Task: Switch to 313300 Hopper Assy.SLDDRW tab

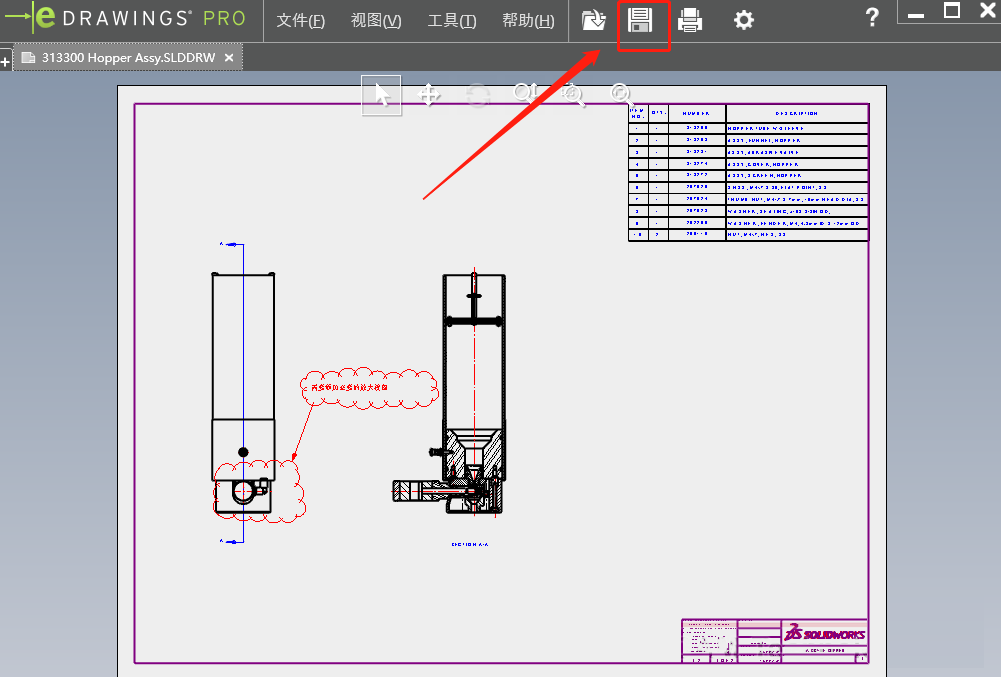Action: 127,58
